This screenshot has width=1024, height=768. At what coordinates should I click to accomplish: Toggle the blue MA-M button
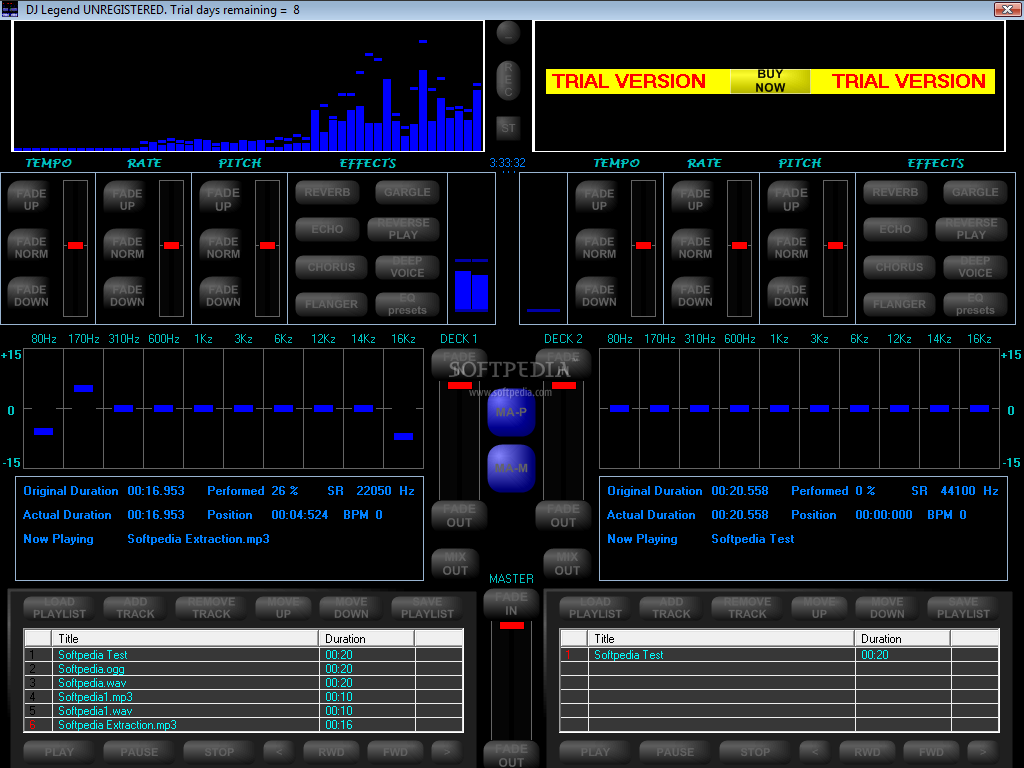click(x=511, y=468)
